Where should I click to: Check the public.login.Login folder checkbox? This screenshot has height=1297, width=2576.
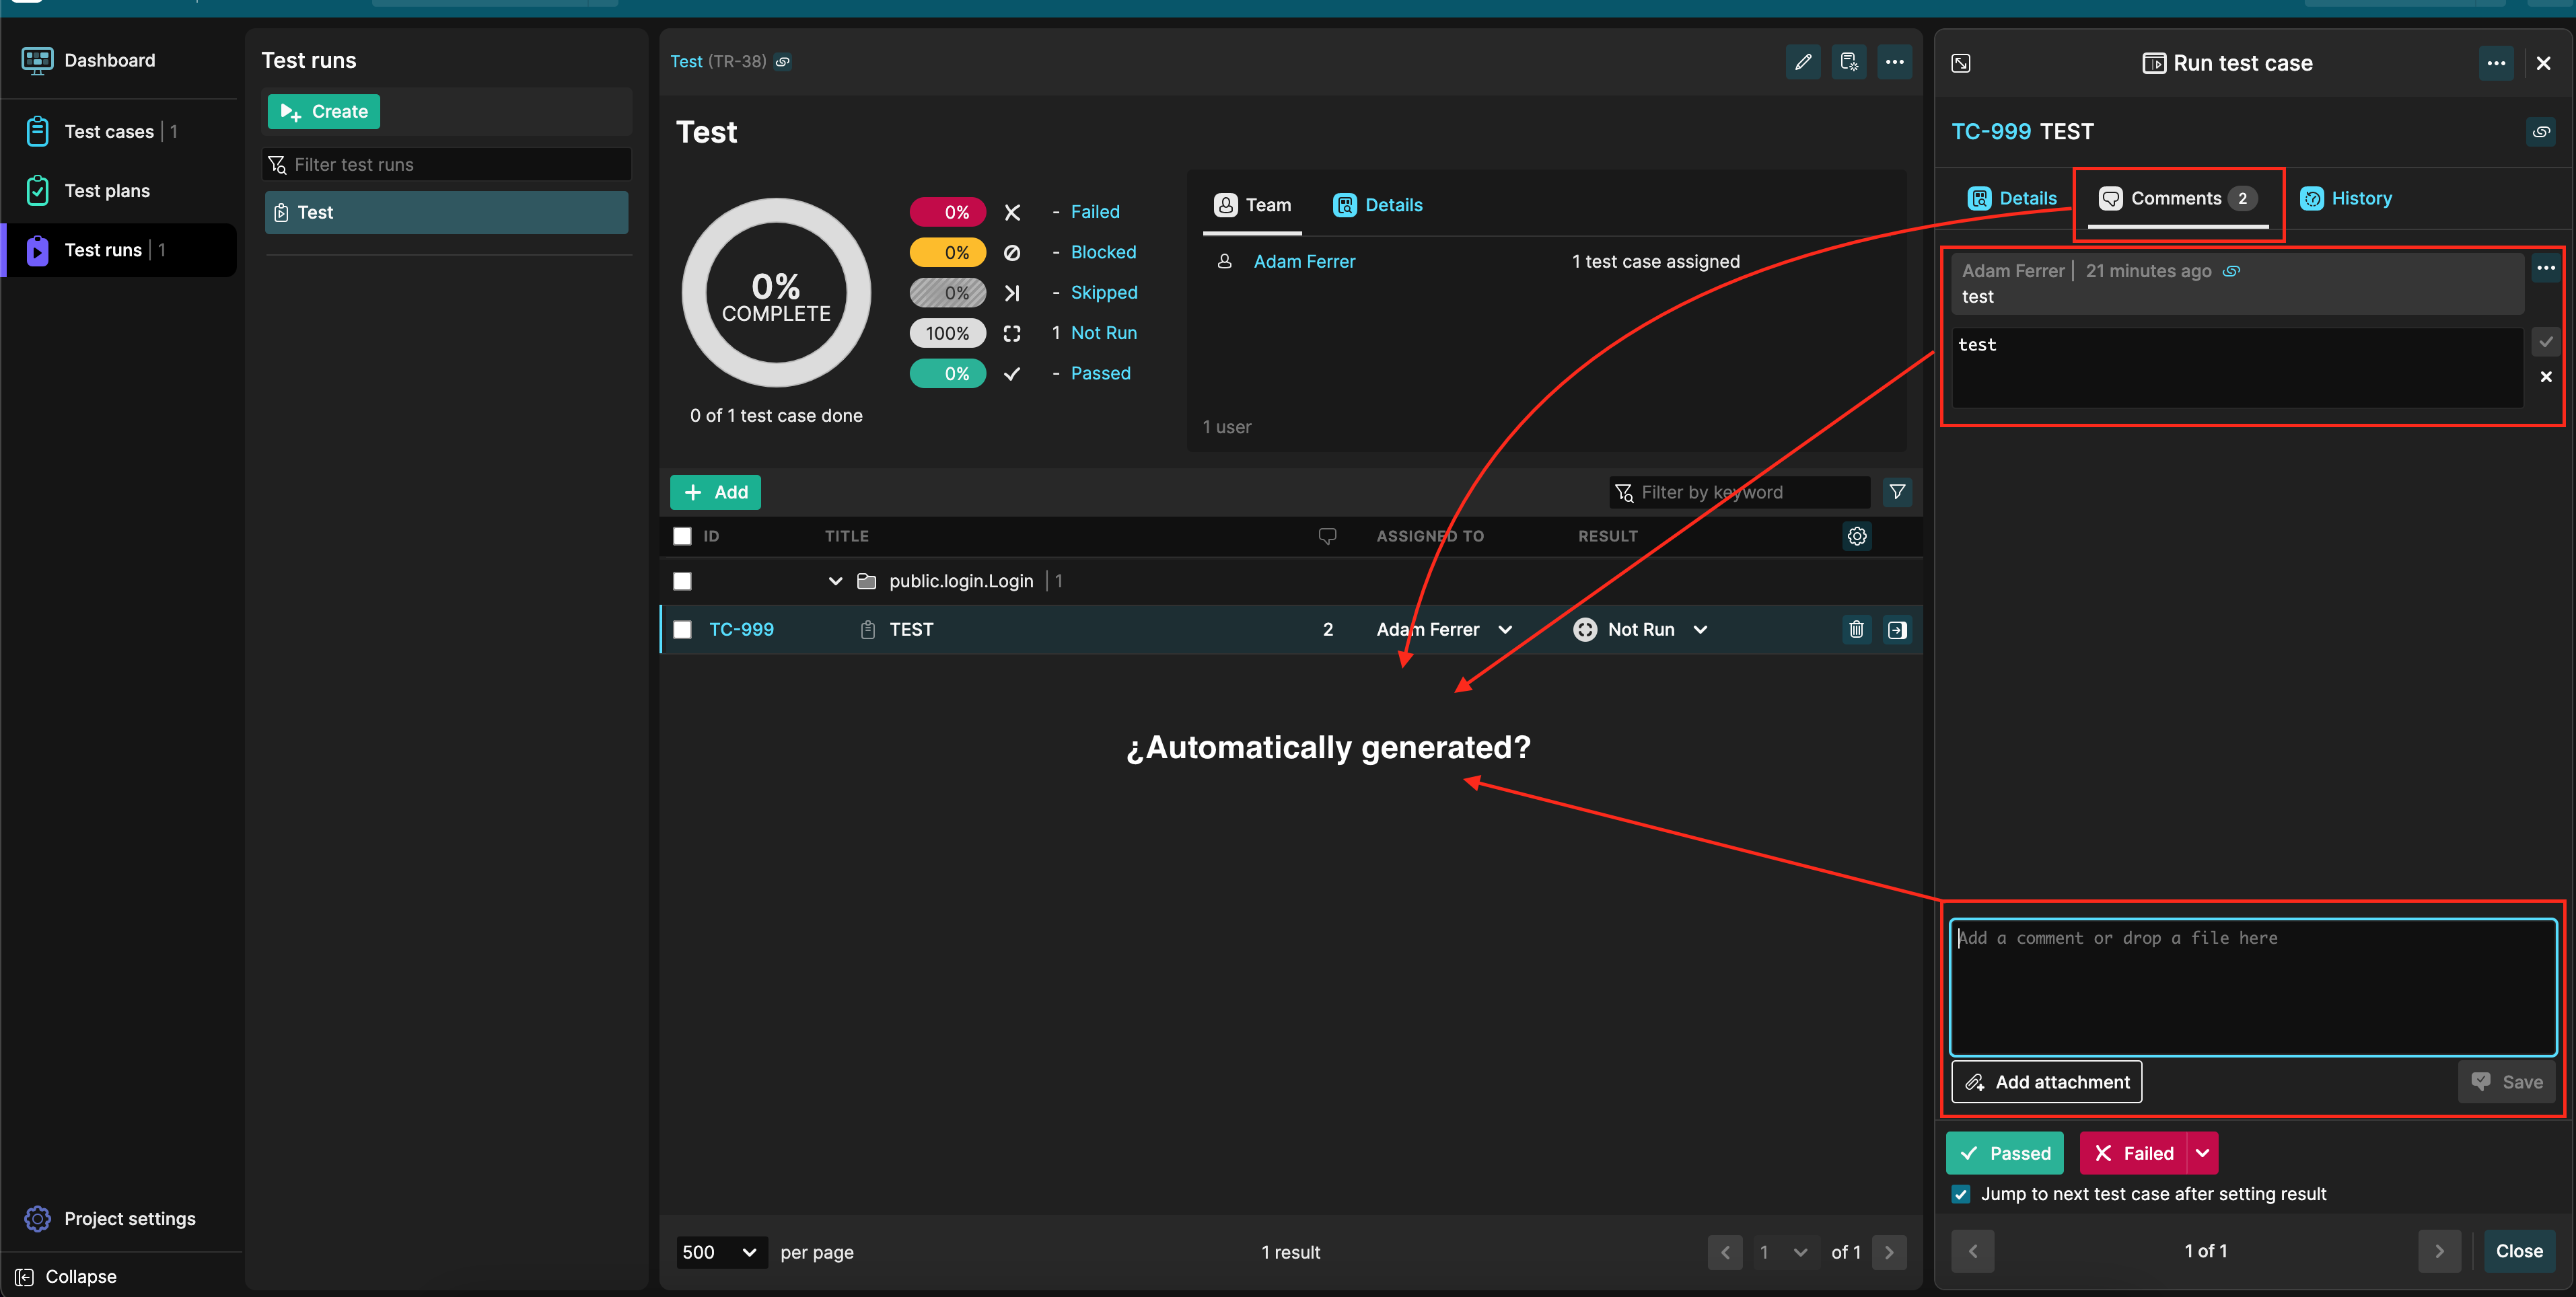(682, 581)
